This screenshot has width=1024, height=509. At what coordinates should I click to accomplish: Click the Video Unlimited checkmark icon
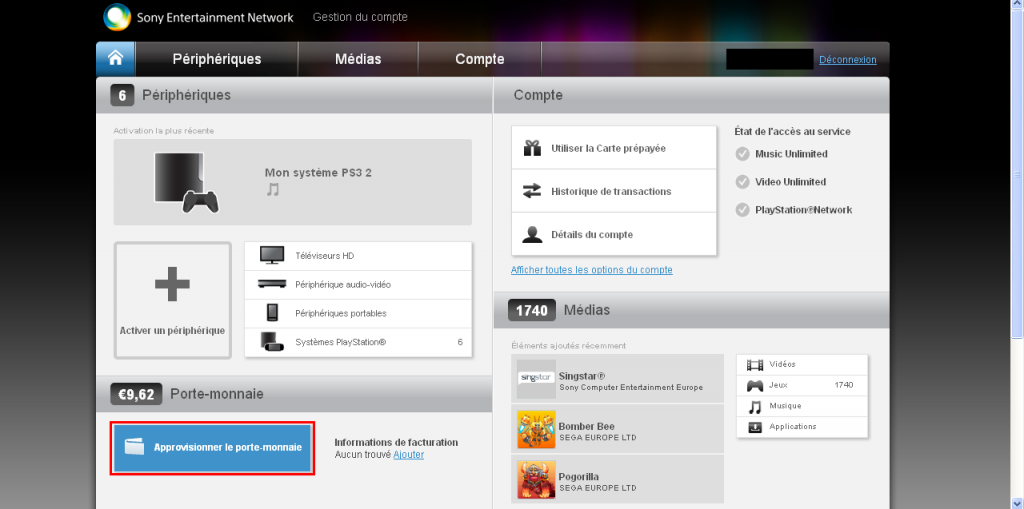coord(742,182)
